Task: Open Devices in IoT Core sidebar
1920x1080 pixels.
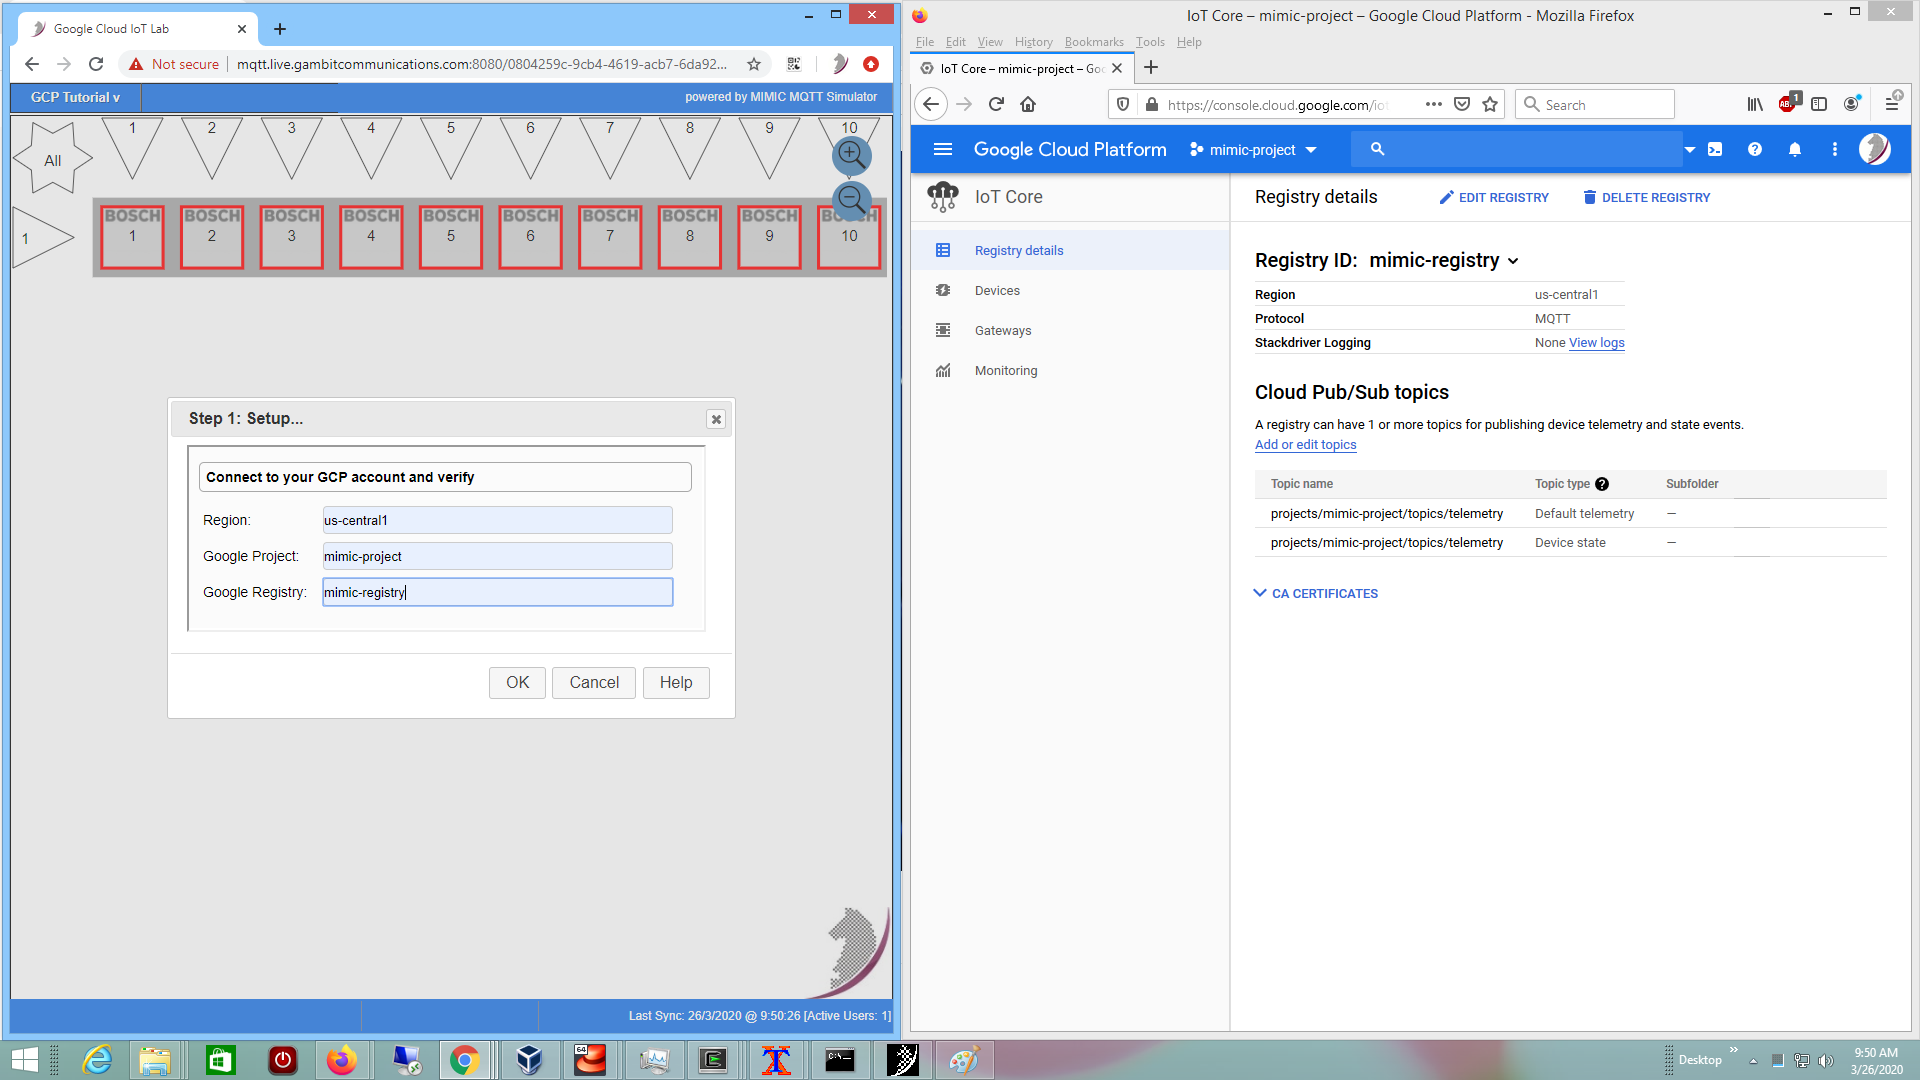Action: click(x=1070, y=290)
